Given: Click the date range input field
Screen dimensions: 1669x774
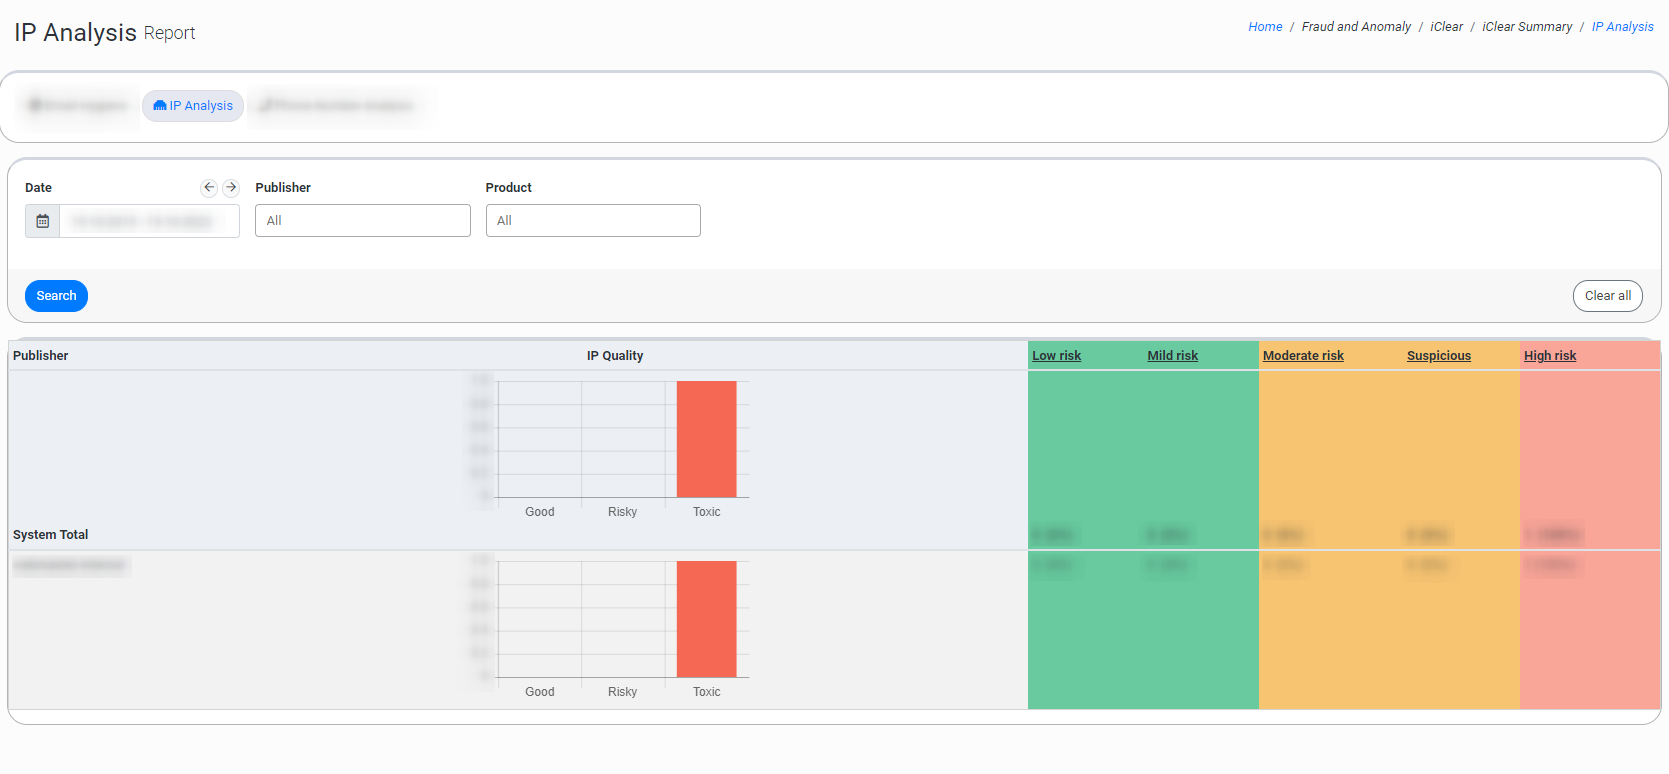Looking at the screenshot, I should (x=149, y=221).
